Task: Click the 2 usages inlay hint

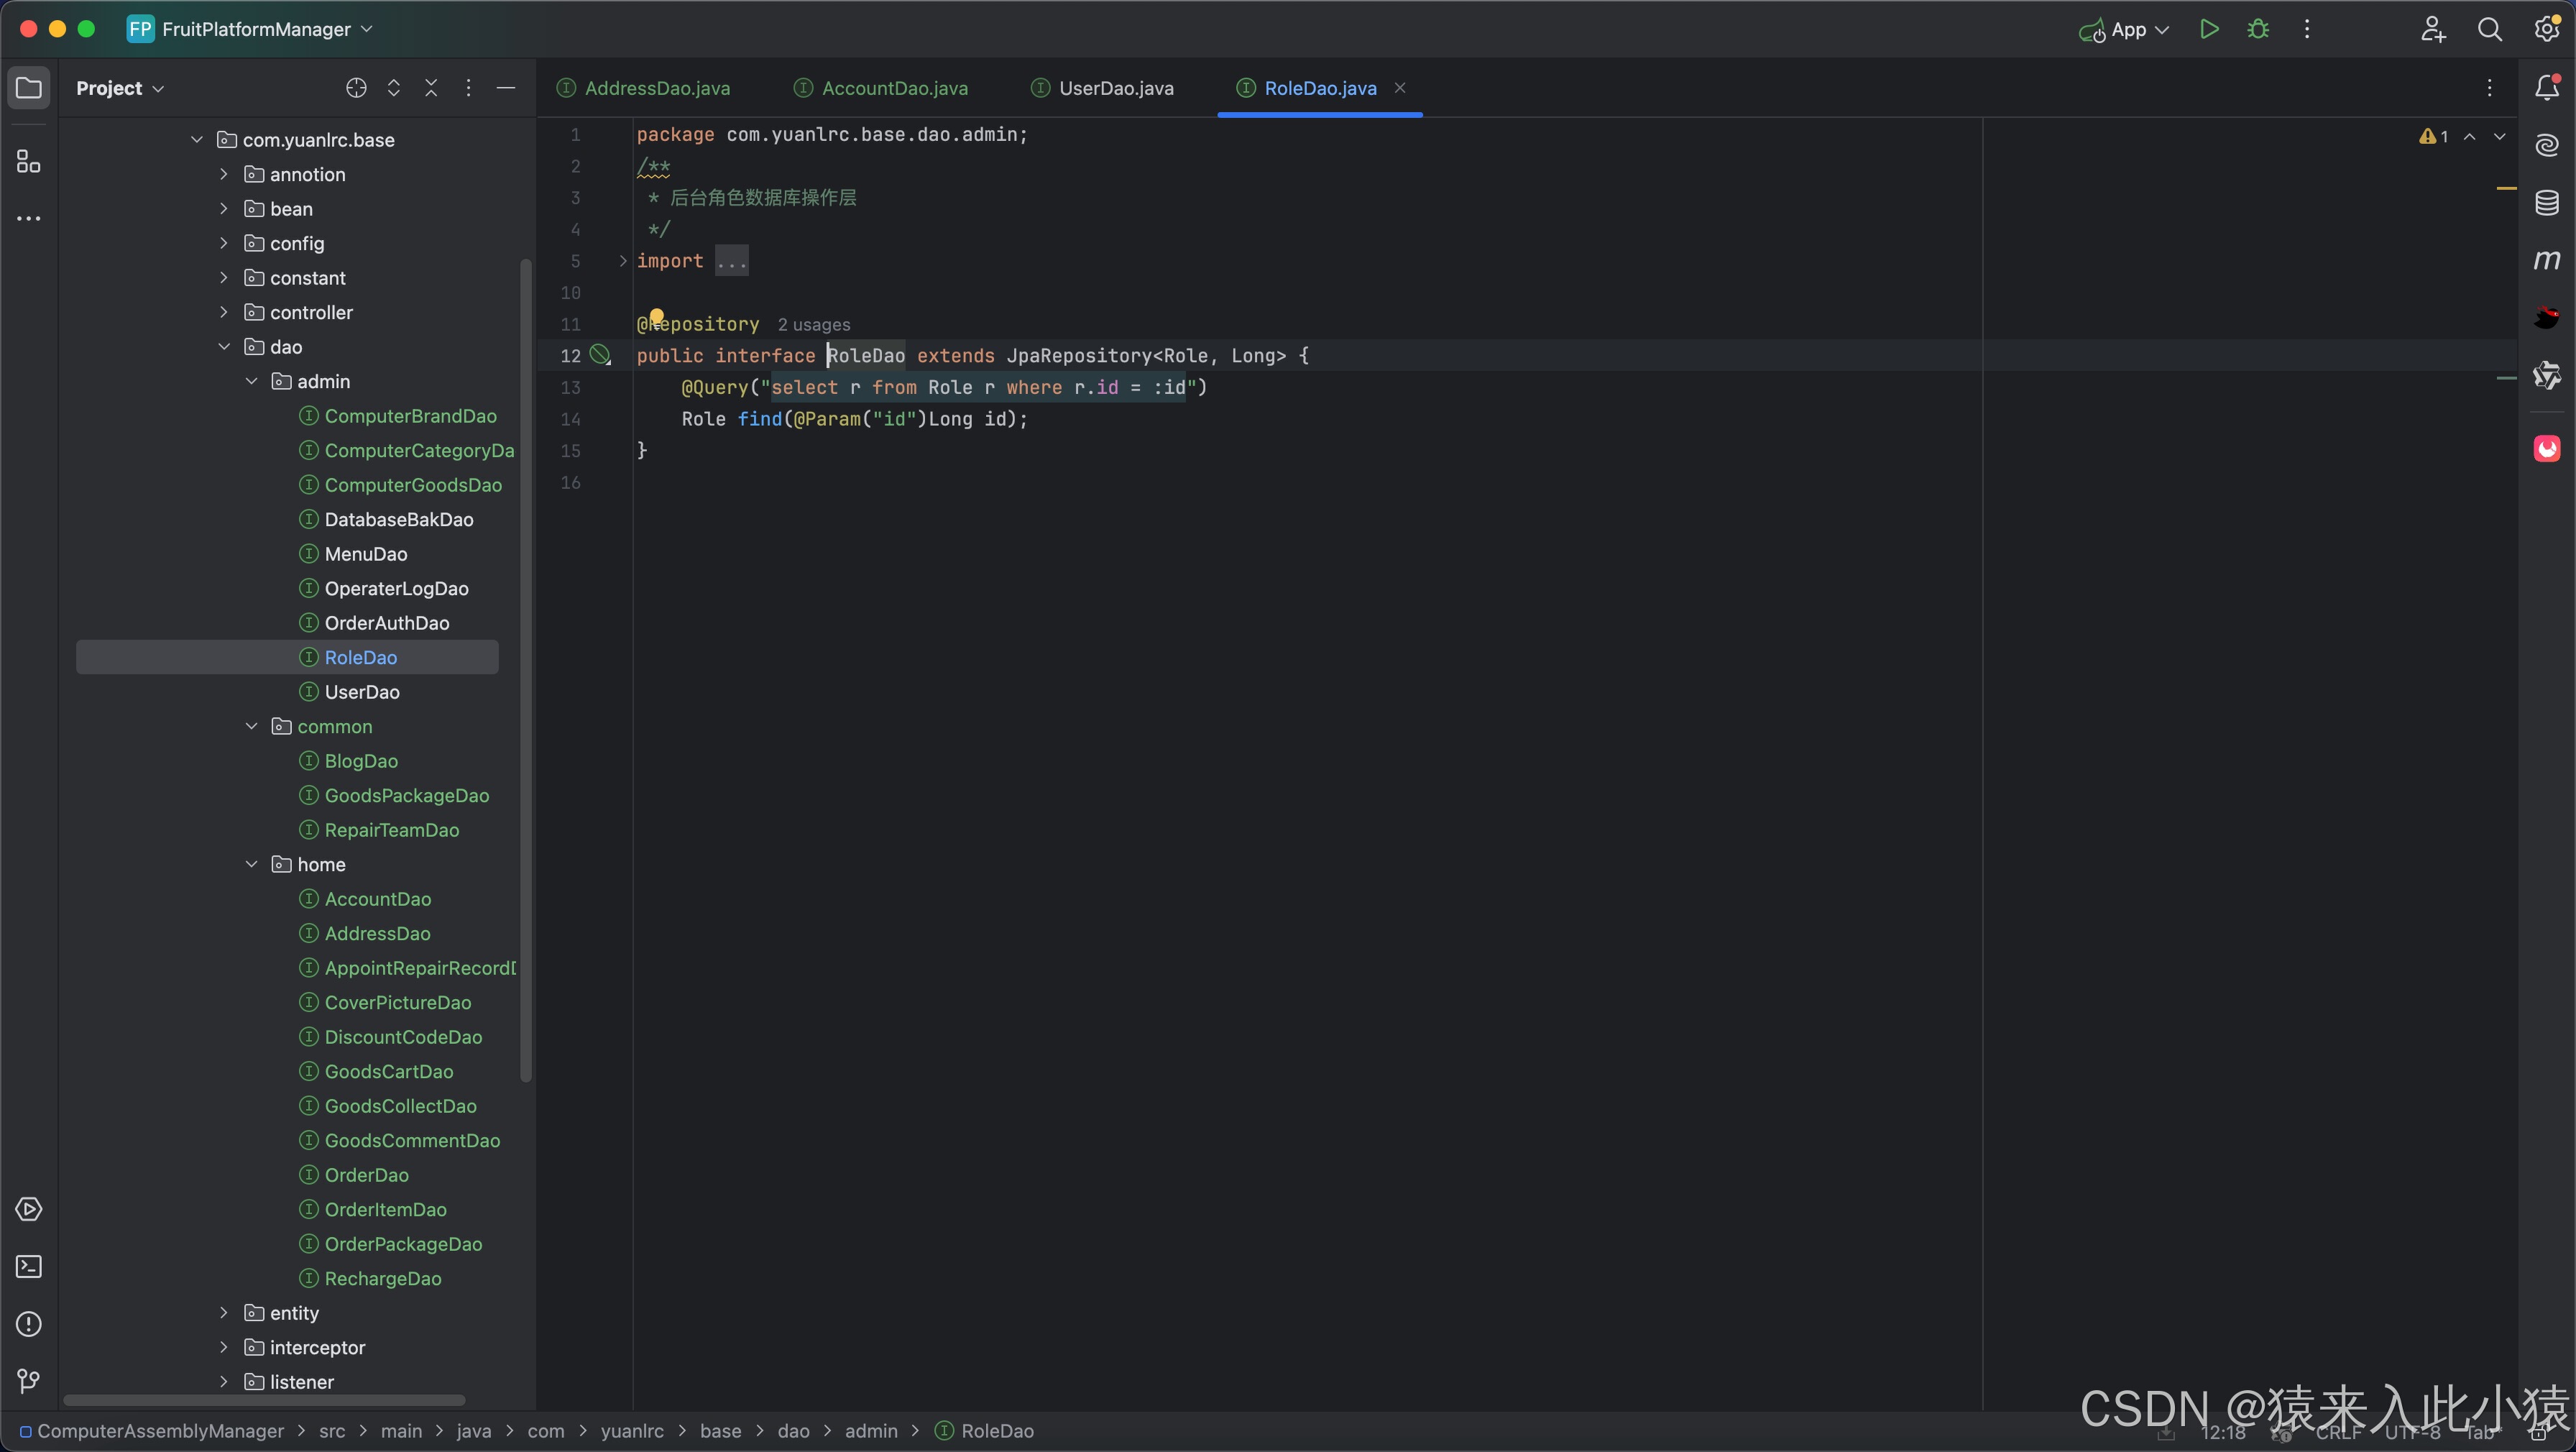Action: (x=814, y=325)
